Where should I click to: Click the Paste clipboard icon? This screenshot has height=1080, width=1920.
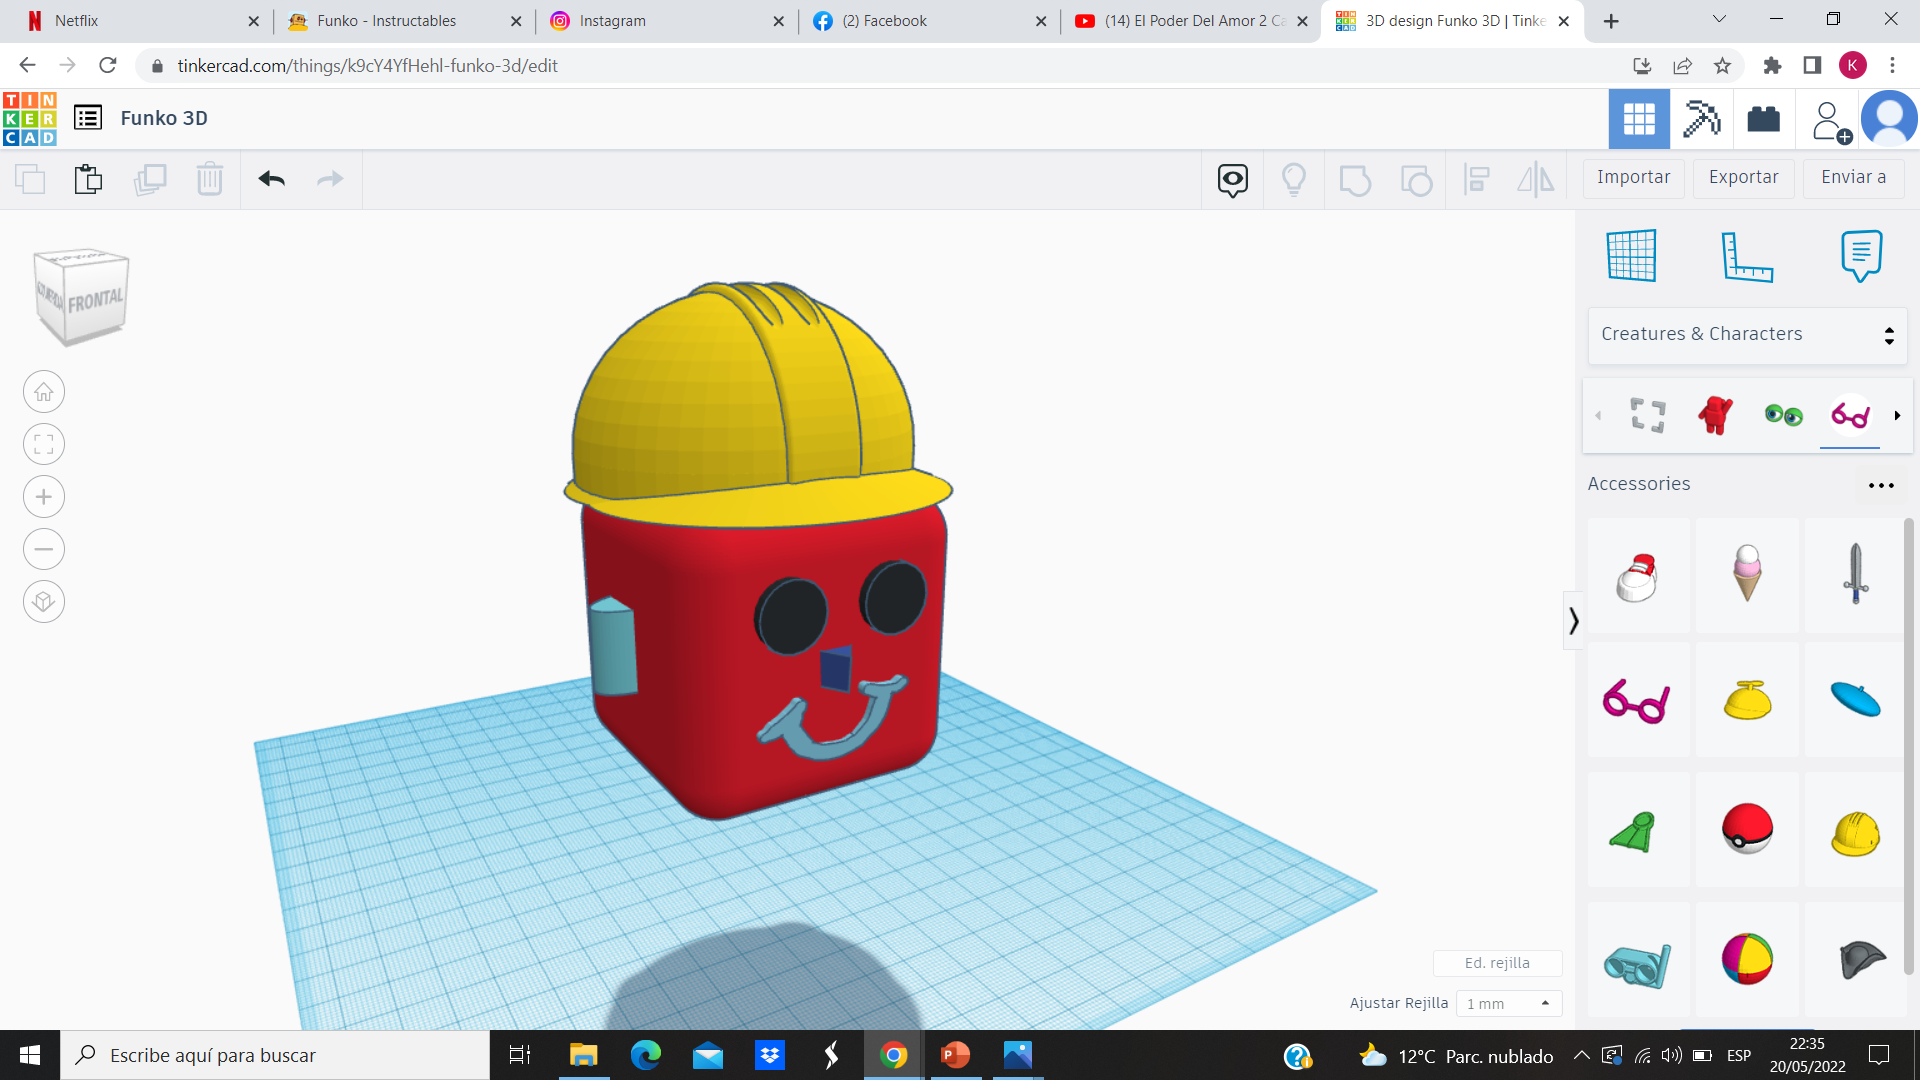coord(88,179)
